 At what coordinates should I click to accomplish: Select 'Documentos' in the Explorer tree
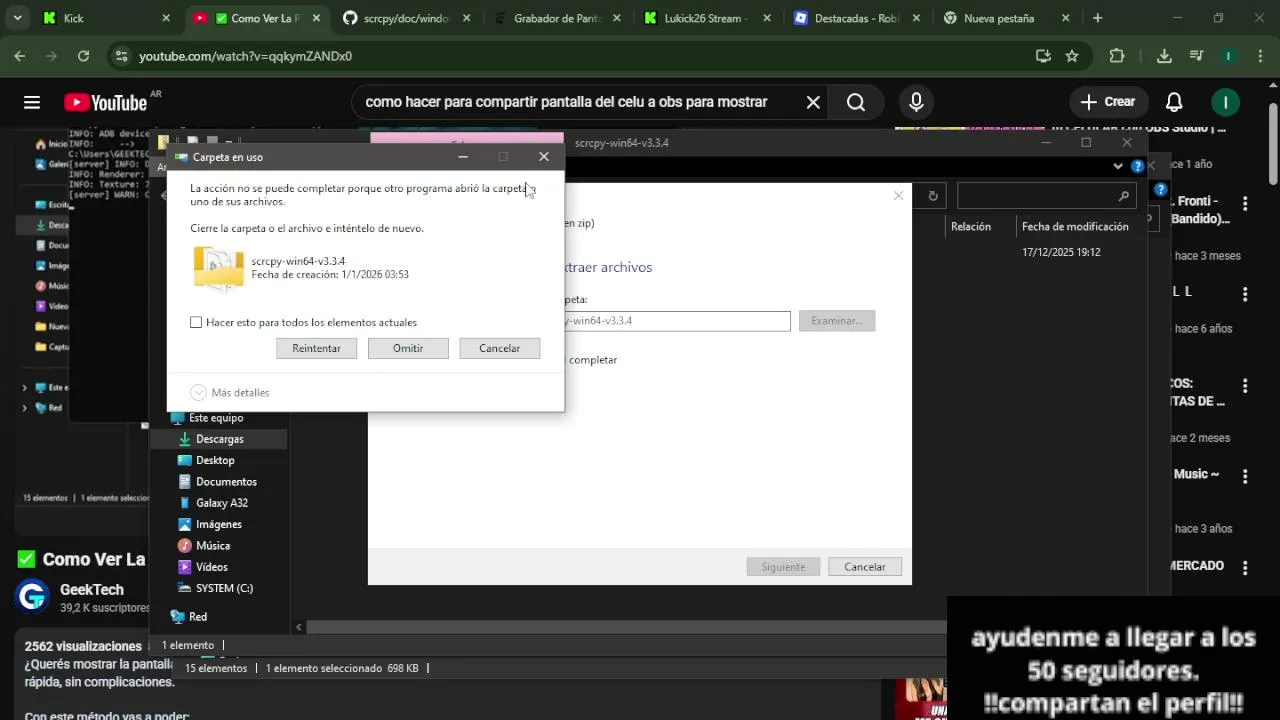tap(226, 482)
